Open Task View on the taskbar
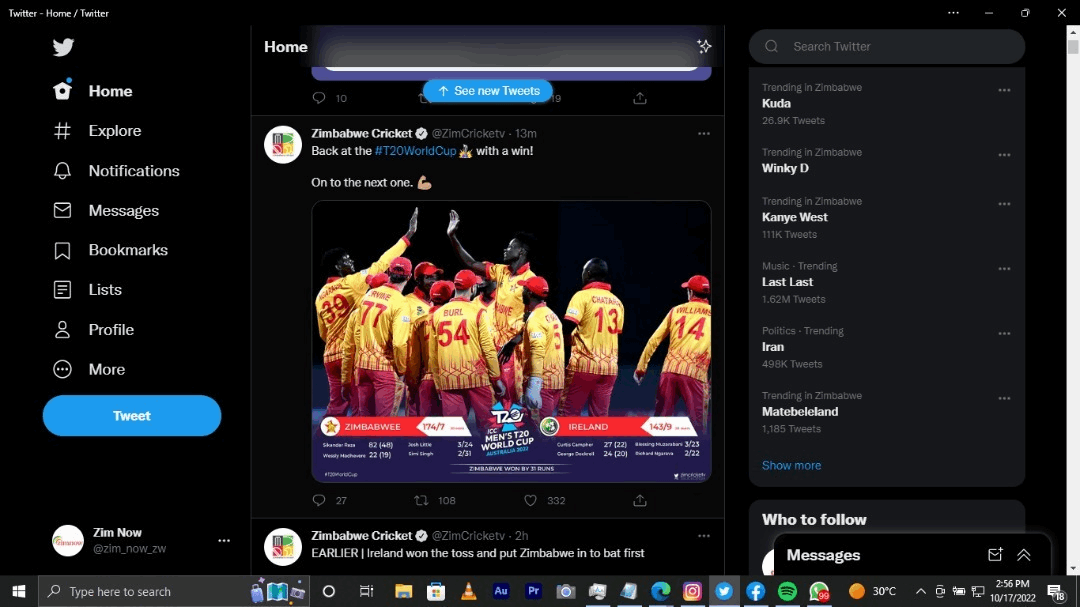This screenshot has height=607, width=1080. 366,591
